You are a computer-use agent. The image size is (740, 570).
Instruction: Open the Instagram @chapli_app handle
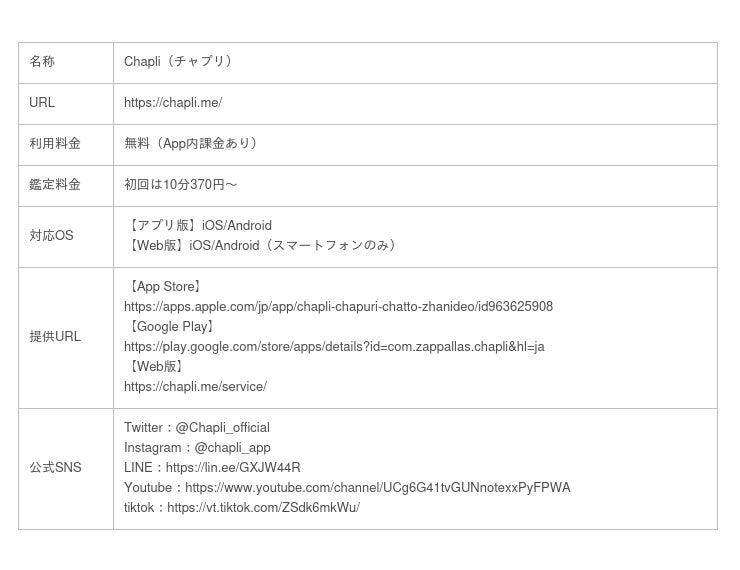pyautogui.click(x=232, y=448)
